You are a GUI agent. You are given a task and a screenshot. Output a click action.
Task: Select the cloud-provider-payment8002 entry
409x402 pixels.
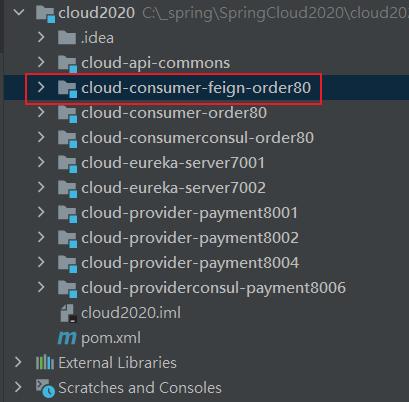[190, 238]
